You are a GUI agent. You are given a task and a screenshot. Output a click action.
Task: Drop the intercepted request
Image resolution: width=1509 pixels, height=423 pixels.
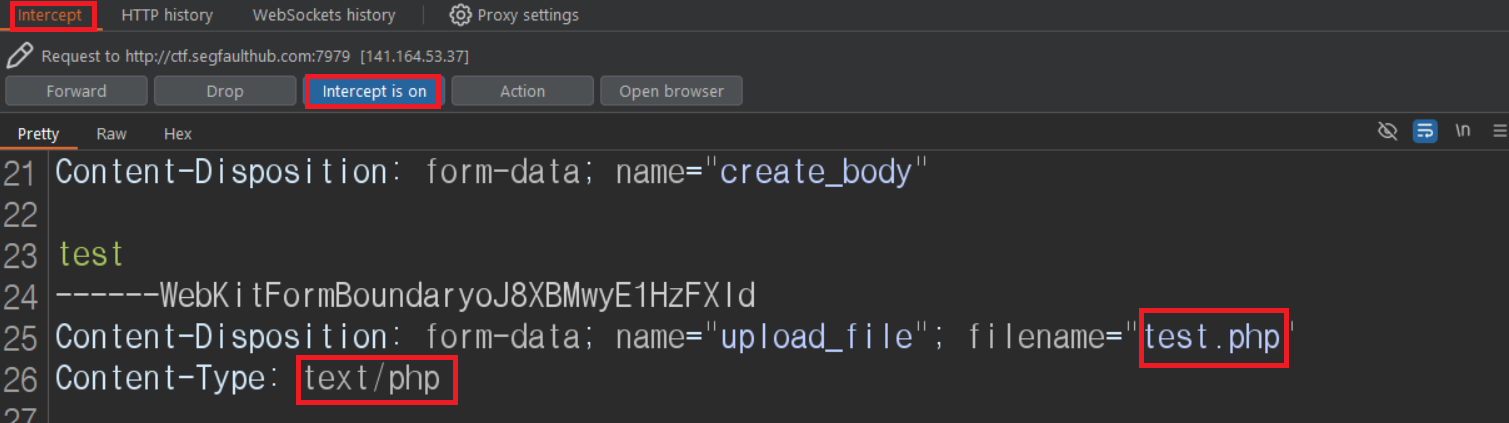click(x=225, y=91)
